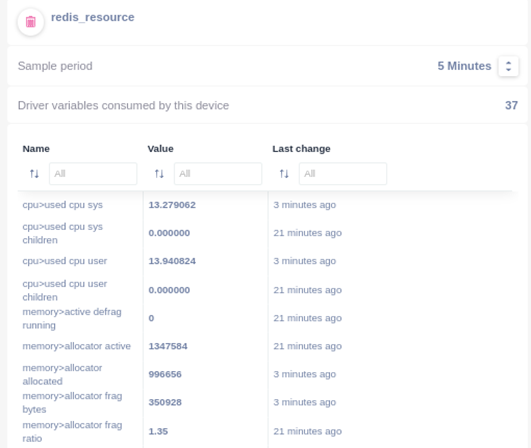Click last change time for allocator frag bytes
Viewport: 531px width, 448px height.
[x=305, y=402]
